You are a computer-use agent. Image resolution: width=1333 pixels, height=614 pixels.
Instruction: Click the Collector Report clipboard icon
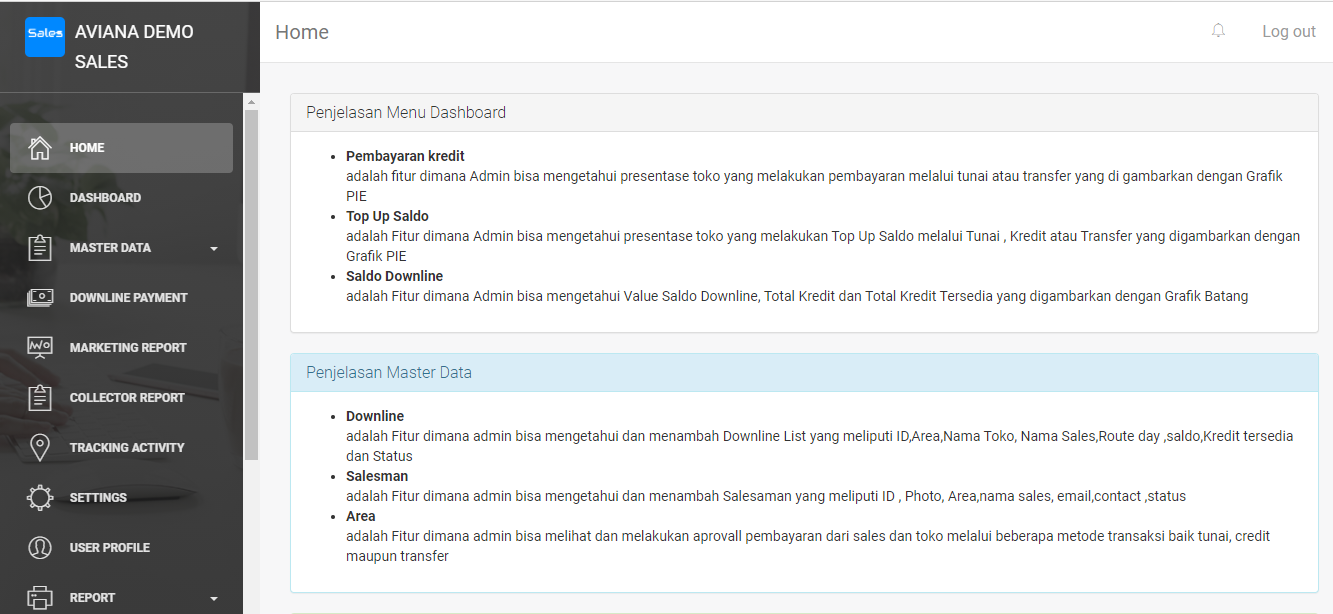(40, 398)
